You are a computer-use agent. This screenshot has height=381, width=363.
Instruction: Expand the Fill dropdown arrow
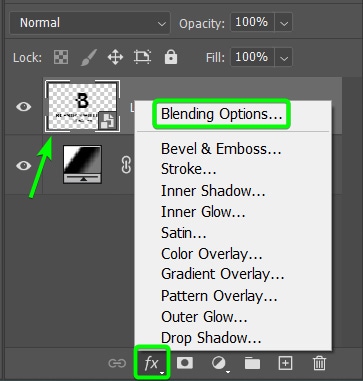pyautogui.click(x=284, y=58)
